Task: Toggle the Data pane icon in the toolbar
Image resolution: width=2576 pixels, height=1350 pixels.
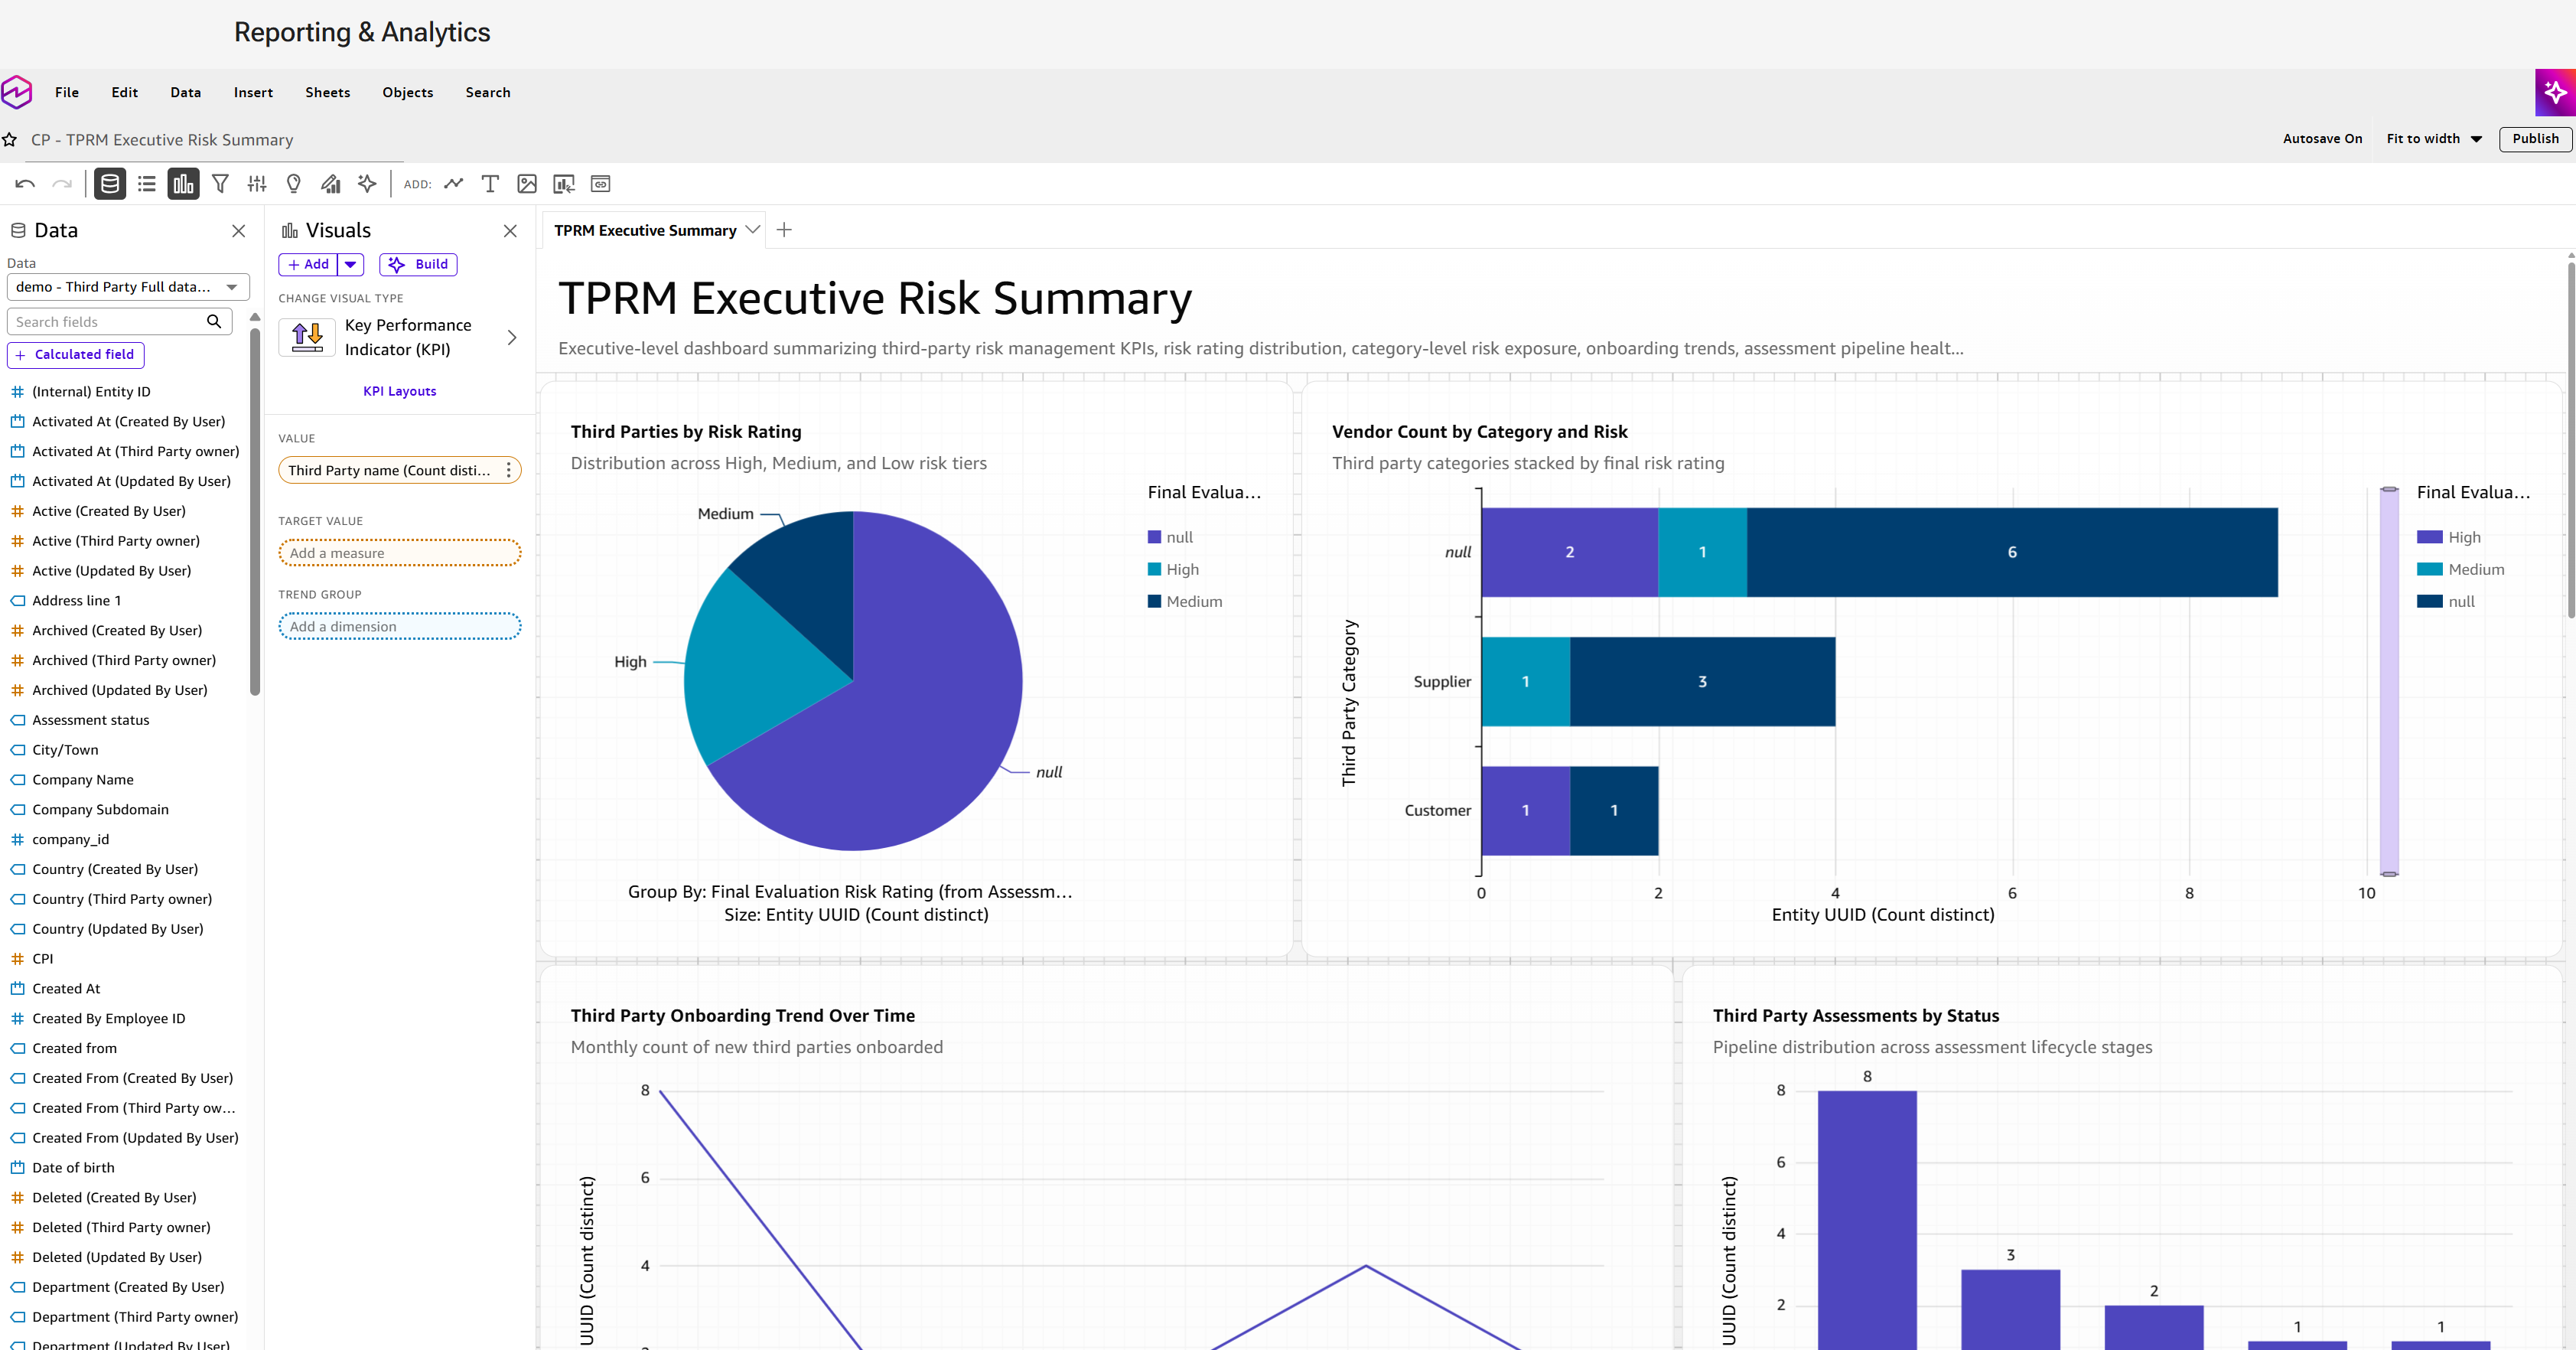Action: pos(110,184)
